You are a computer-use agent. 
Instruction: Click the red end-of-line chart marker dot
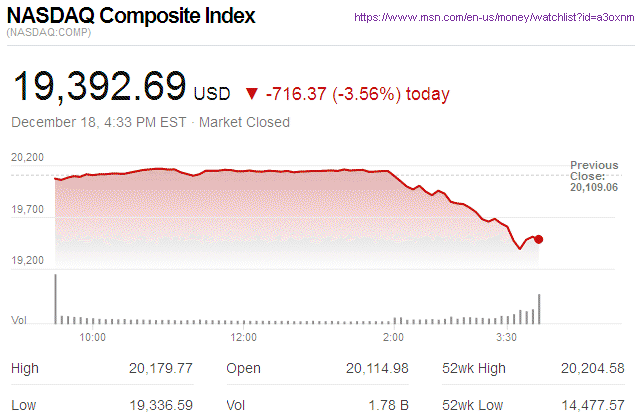tap(539, 239)
